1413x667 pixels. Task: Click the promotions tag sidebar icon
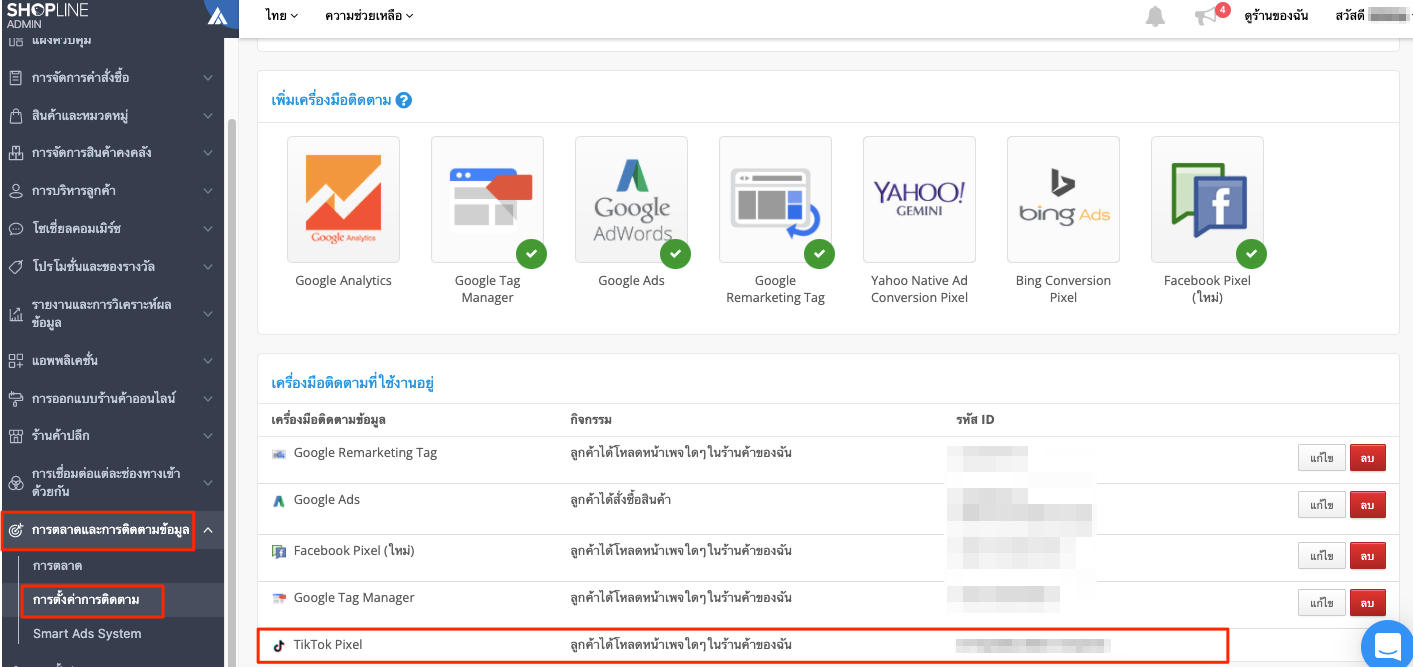(15, 266)
